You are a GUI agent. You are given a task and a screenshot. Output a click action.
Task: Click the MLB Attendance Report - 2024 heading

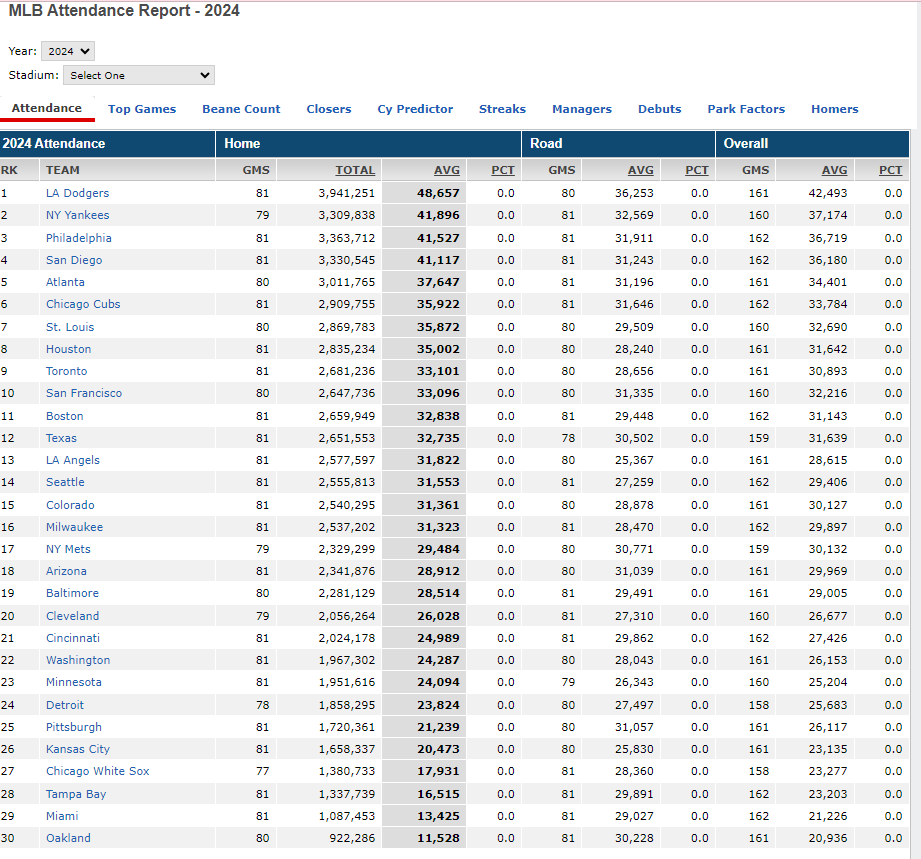tap(124, 11)
